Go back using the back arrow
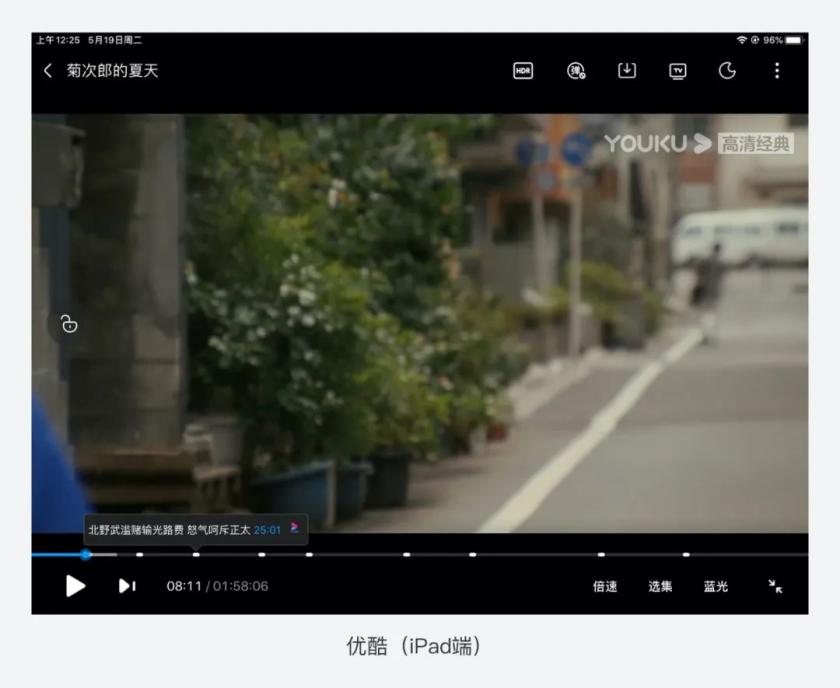The height and width of the screenshot is (688, 840). click(x=48, y=70)
